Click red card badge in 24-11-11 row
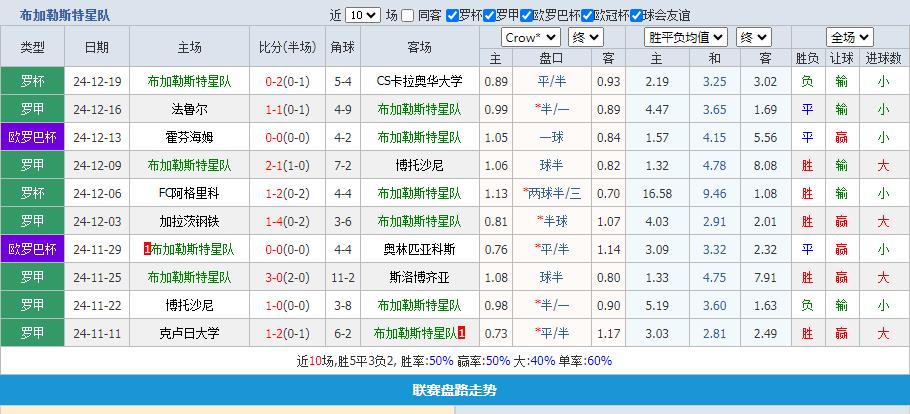 (x=461, y=332)
